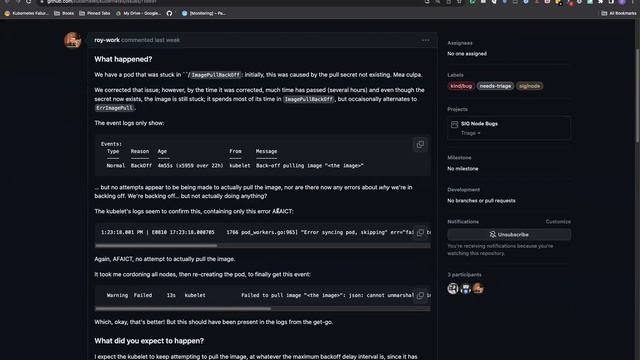Click the 'Message' column header in Events

(x=267, y=151)
